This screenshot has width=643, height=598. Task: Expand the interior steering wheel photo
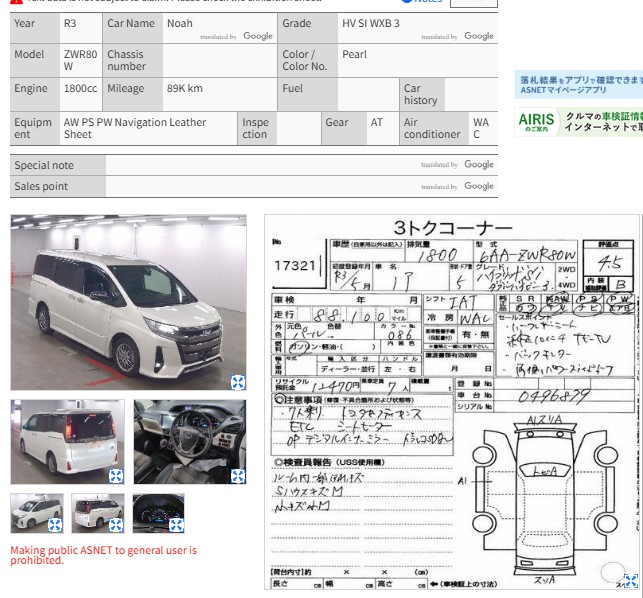(238, 476)
